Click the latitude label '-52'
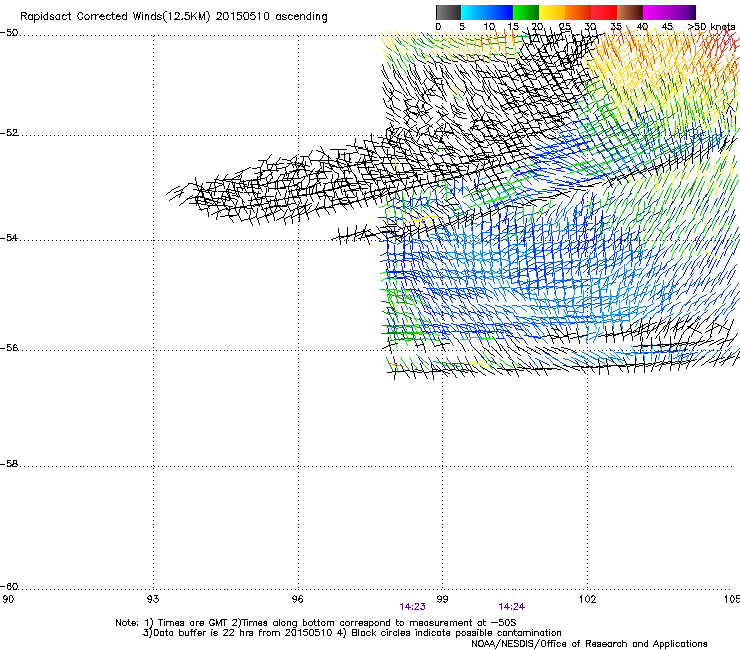Image resolution: width=740 pixels, height=650 pixels. 9,133
